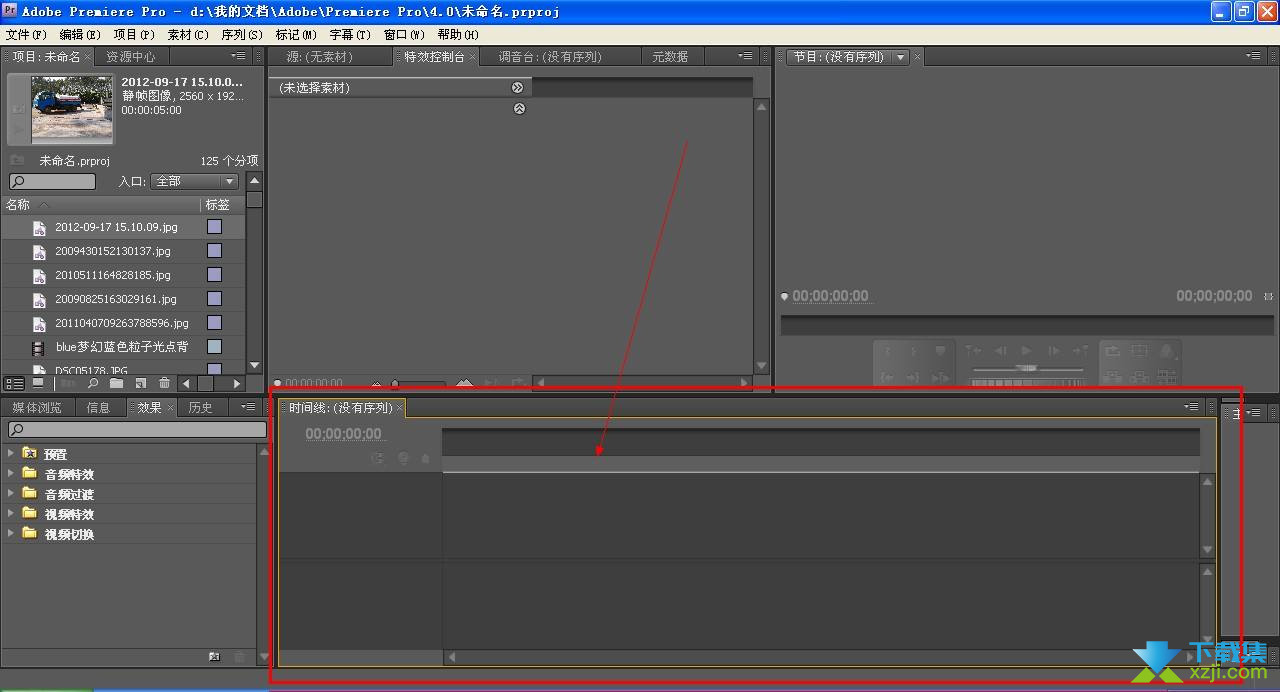Click the shuttle slider in program monitor

pyautogui.click(x=1027, y=369)
